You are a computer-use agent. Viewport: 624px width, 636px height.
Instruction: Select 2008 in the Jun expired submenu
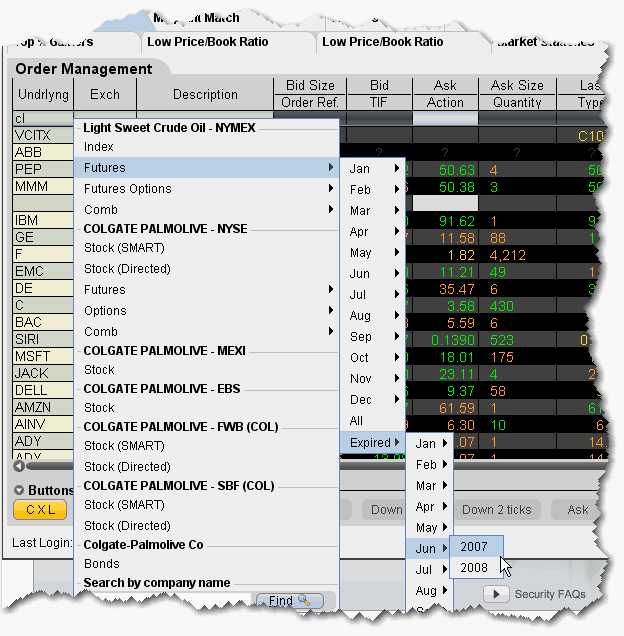pyautogui.click(x=474, y=567)
